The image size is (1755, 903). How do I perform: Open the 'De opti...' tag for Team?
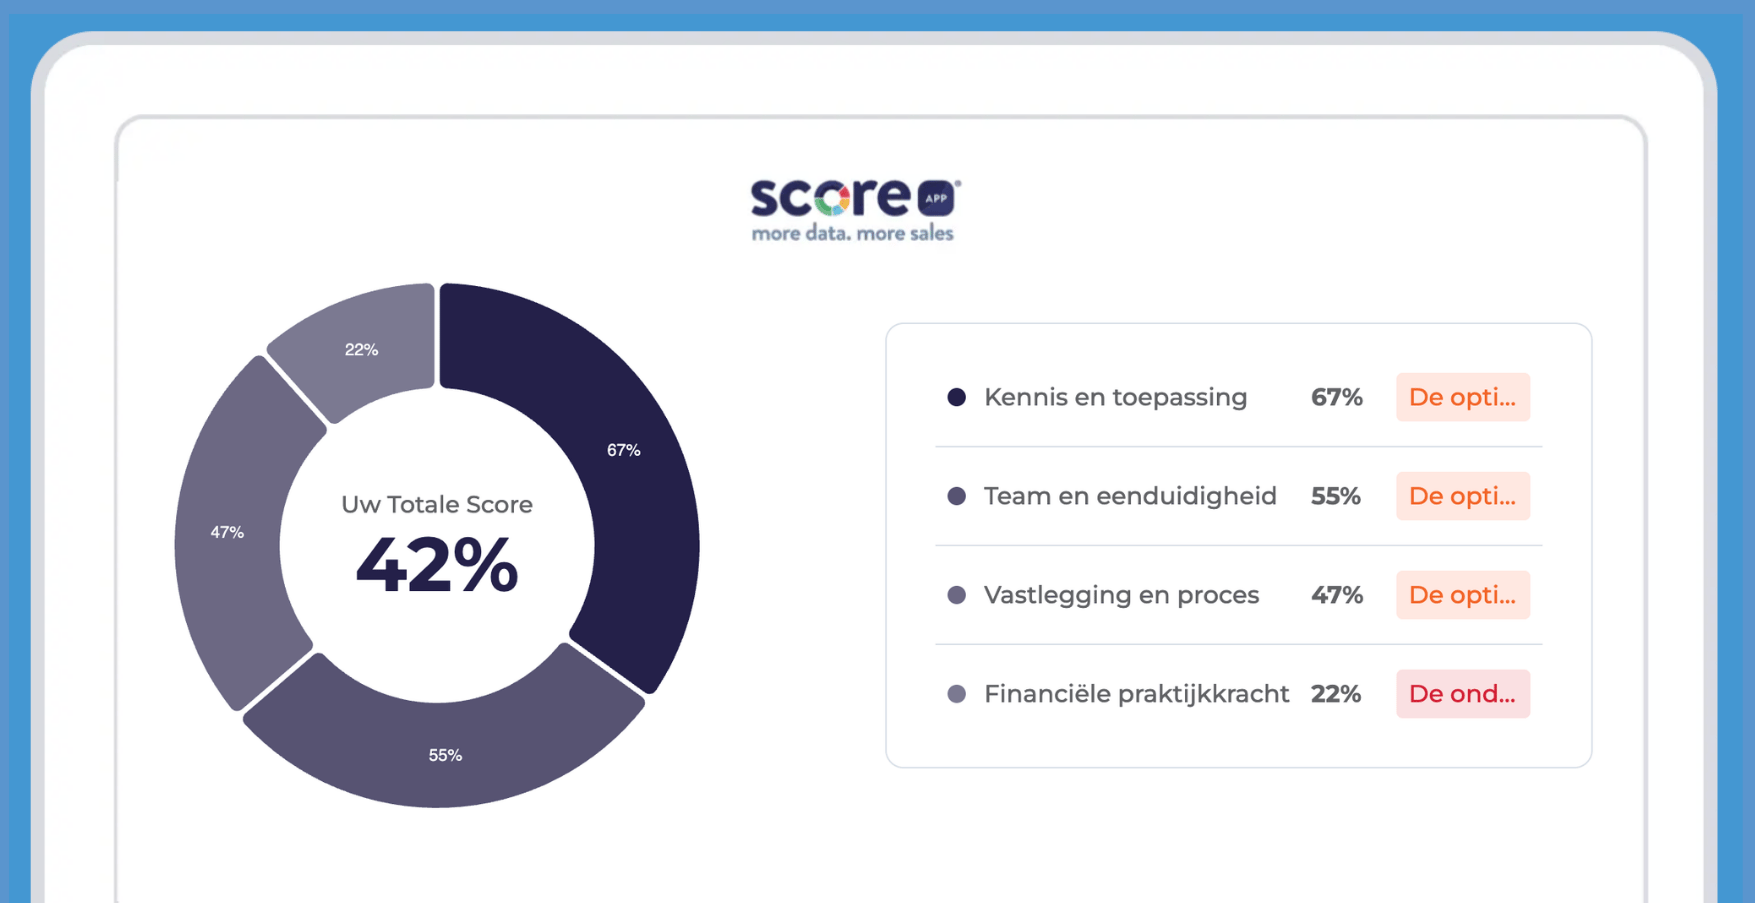coord(1463,496)
